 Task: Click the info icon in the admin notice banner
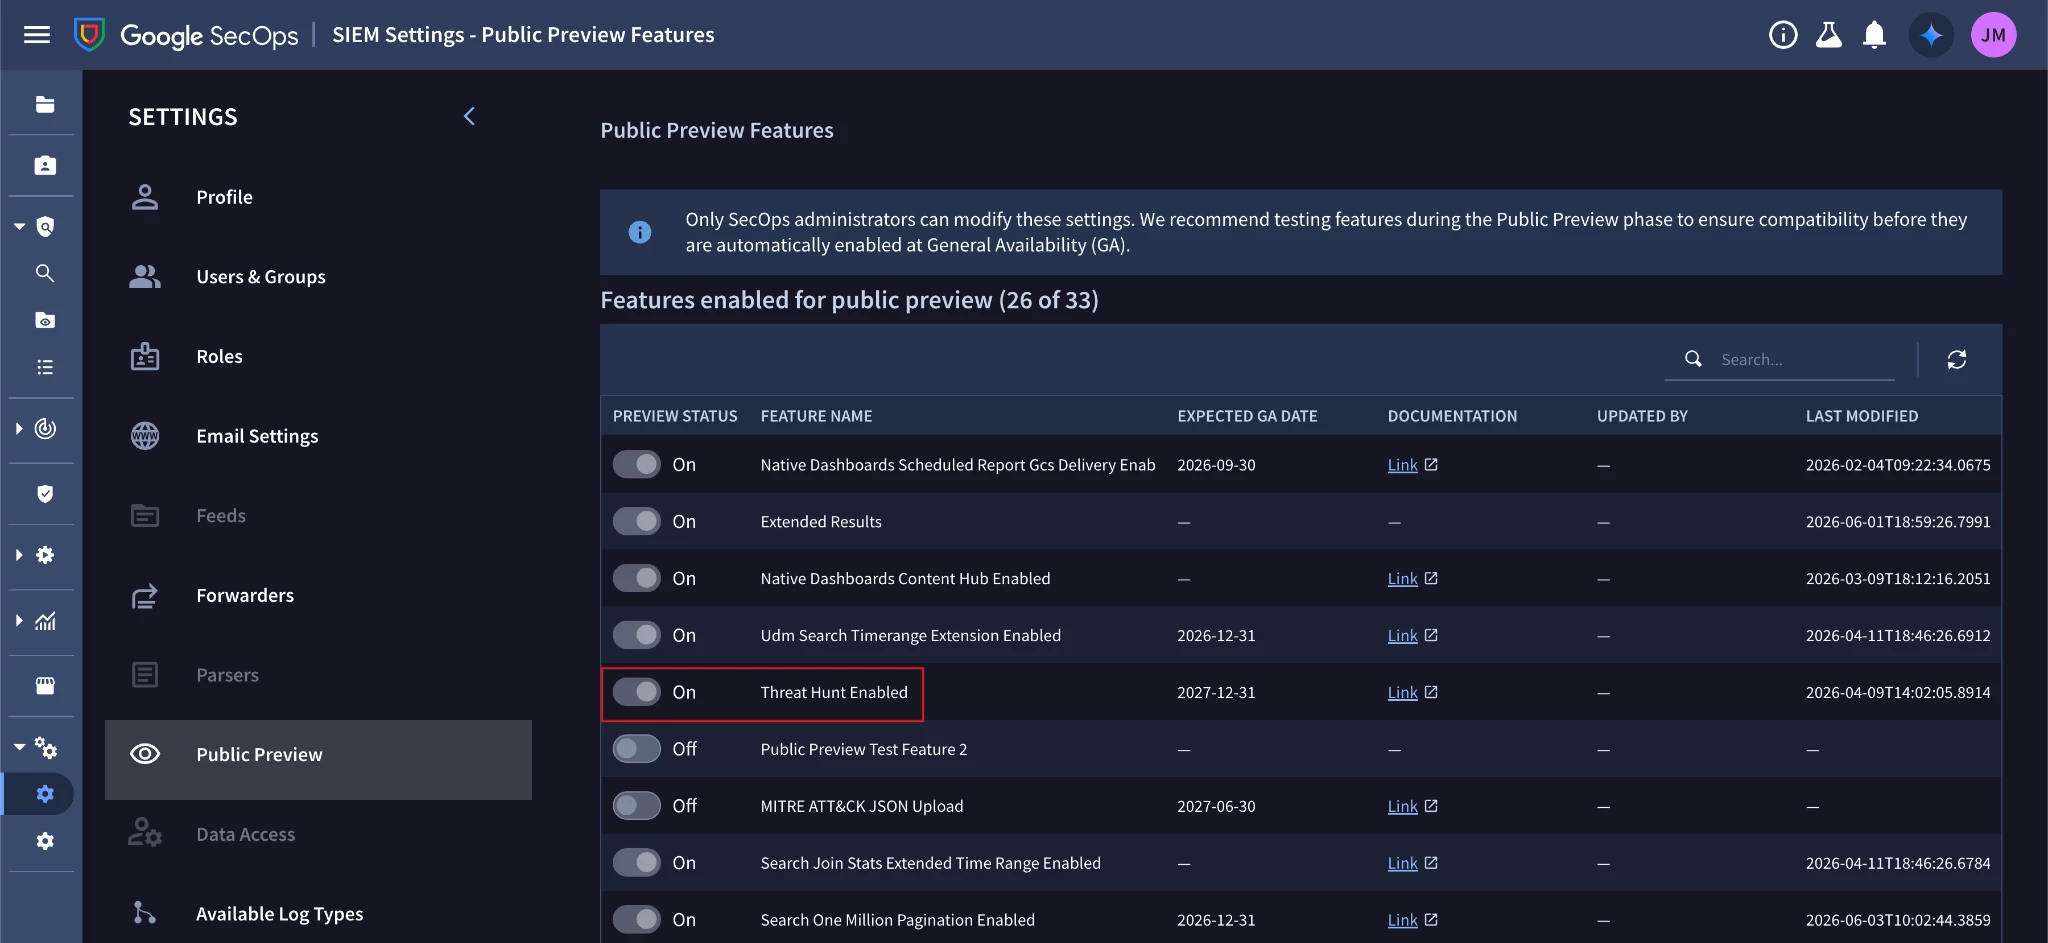[x=640, y=232]
